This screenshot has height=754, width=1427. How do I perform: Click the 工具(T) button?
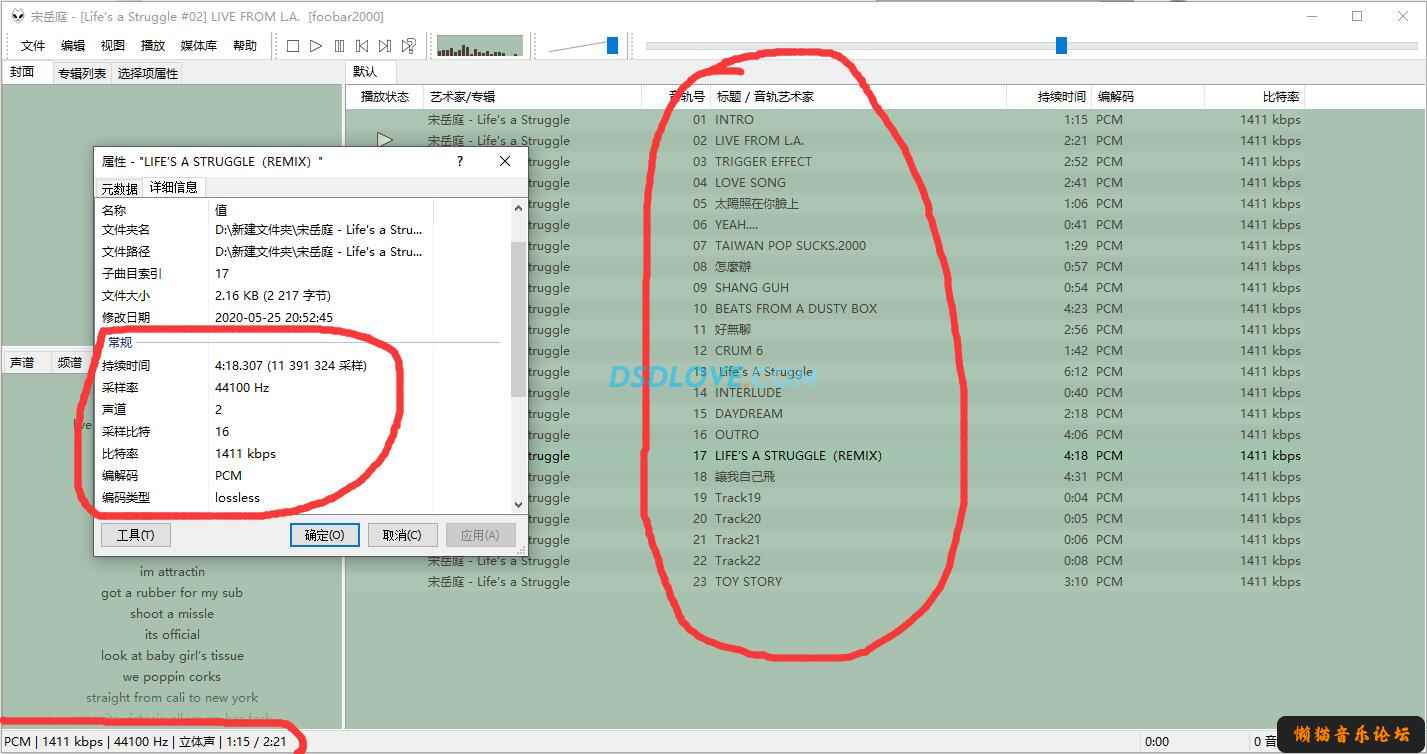pos(136,535)
